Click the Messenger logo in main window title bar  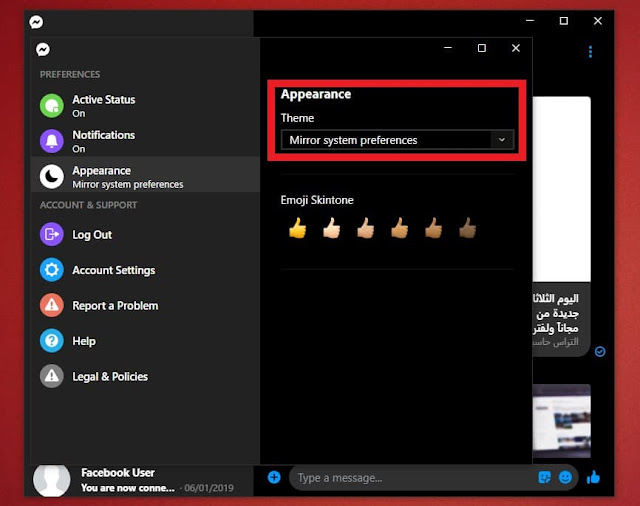point(36,22)
